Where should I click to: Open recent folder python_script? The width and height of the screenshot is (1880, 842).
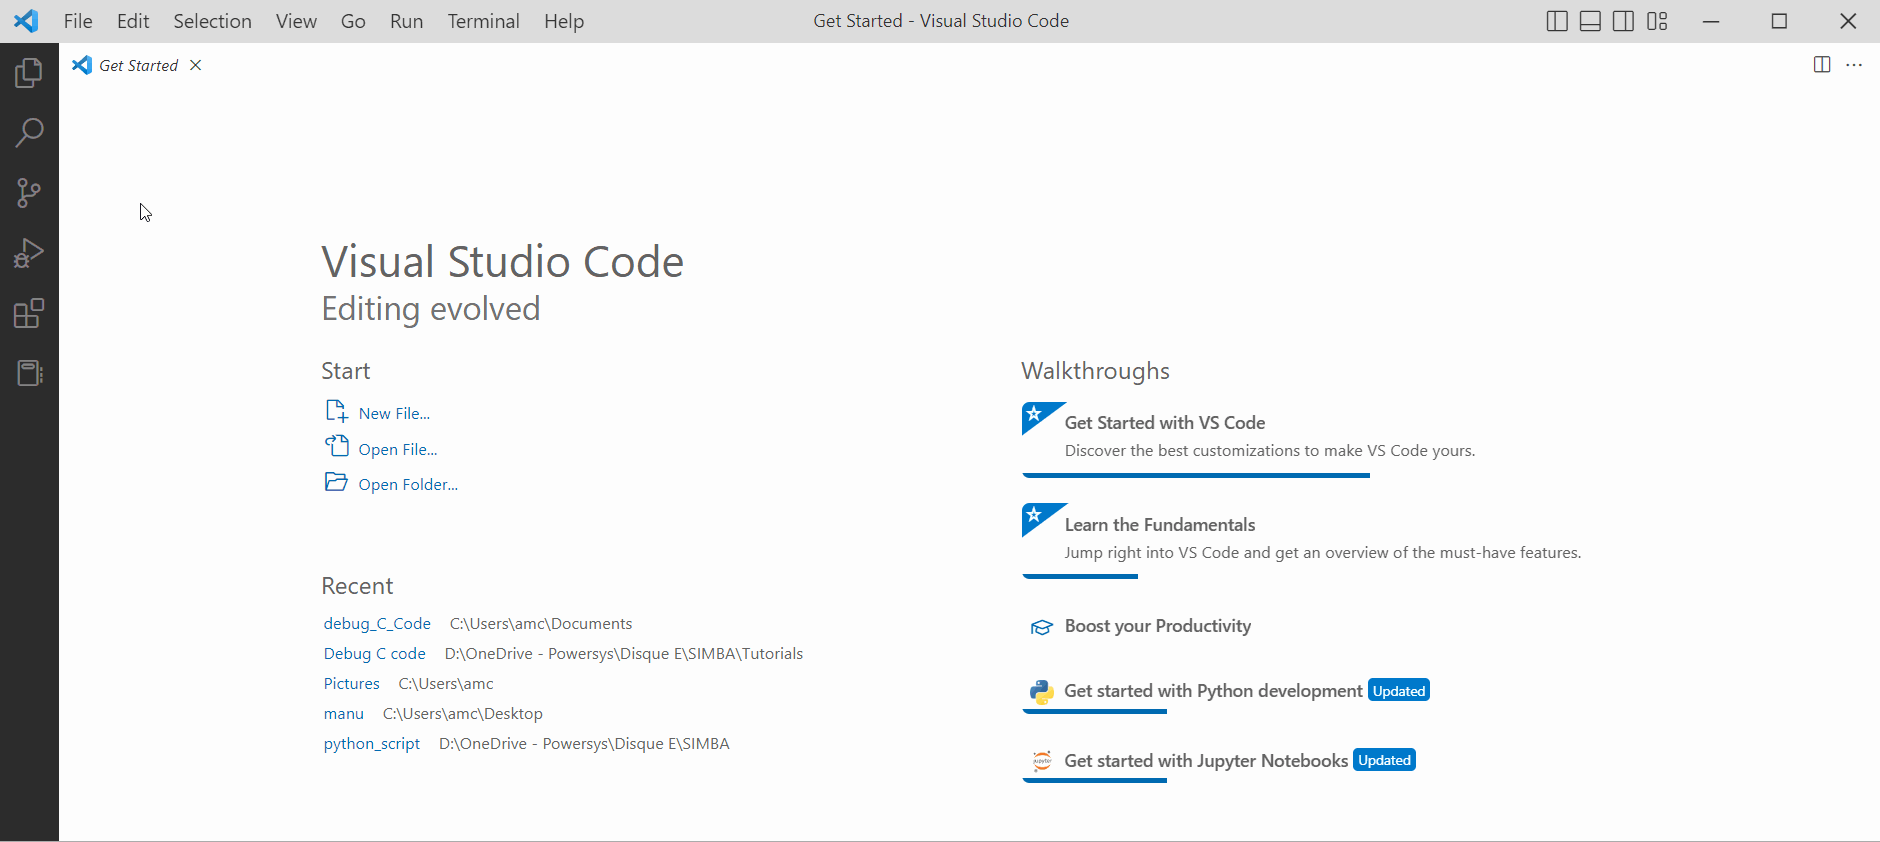point(372,743)
